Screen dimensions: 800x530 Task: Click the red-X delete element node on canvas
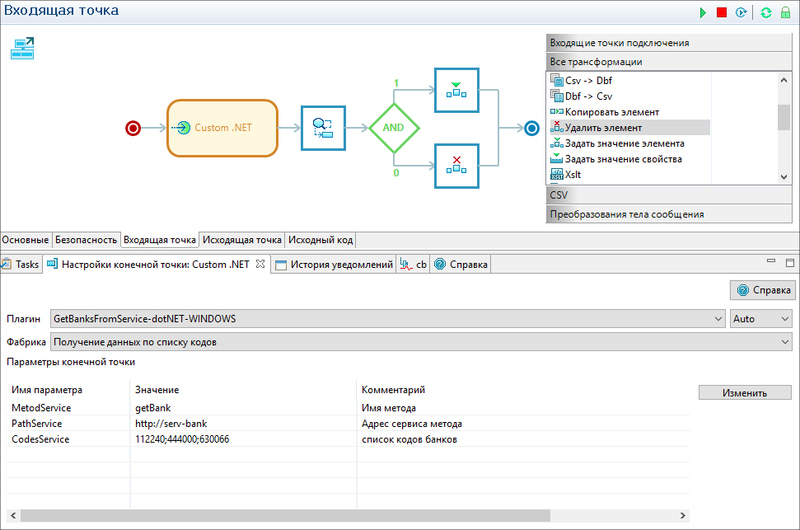[x=457, y=164]
